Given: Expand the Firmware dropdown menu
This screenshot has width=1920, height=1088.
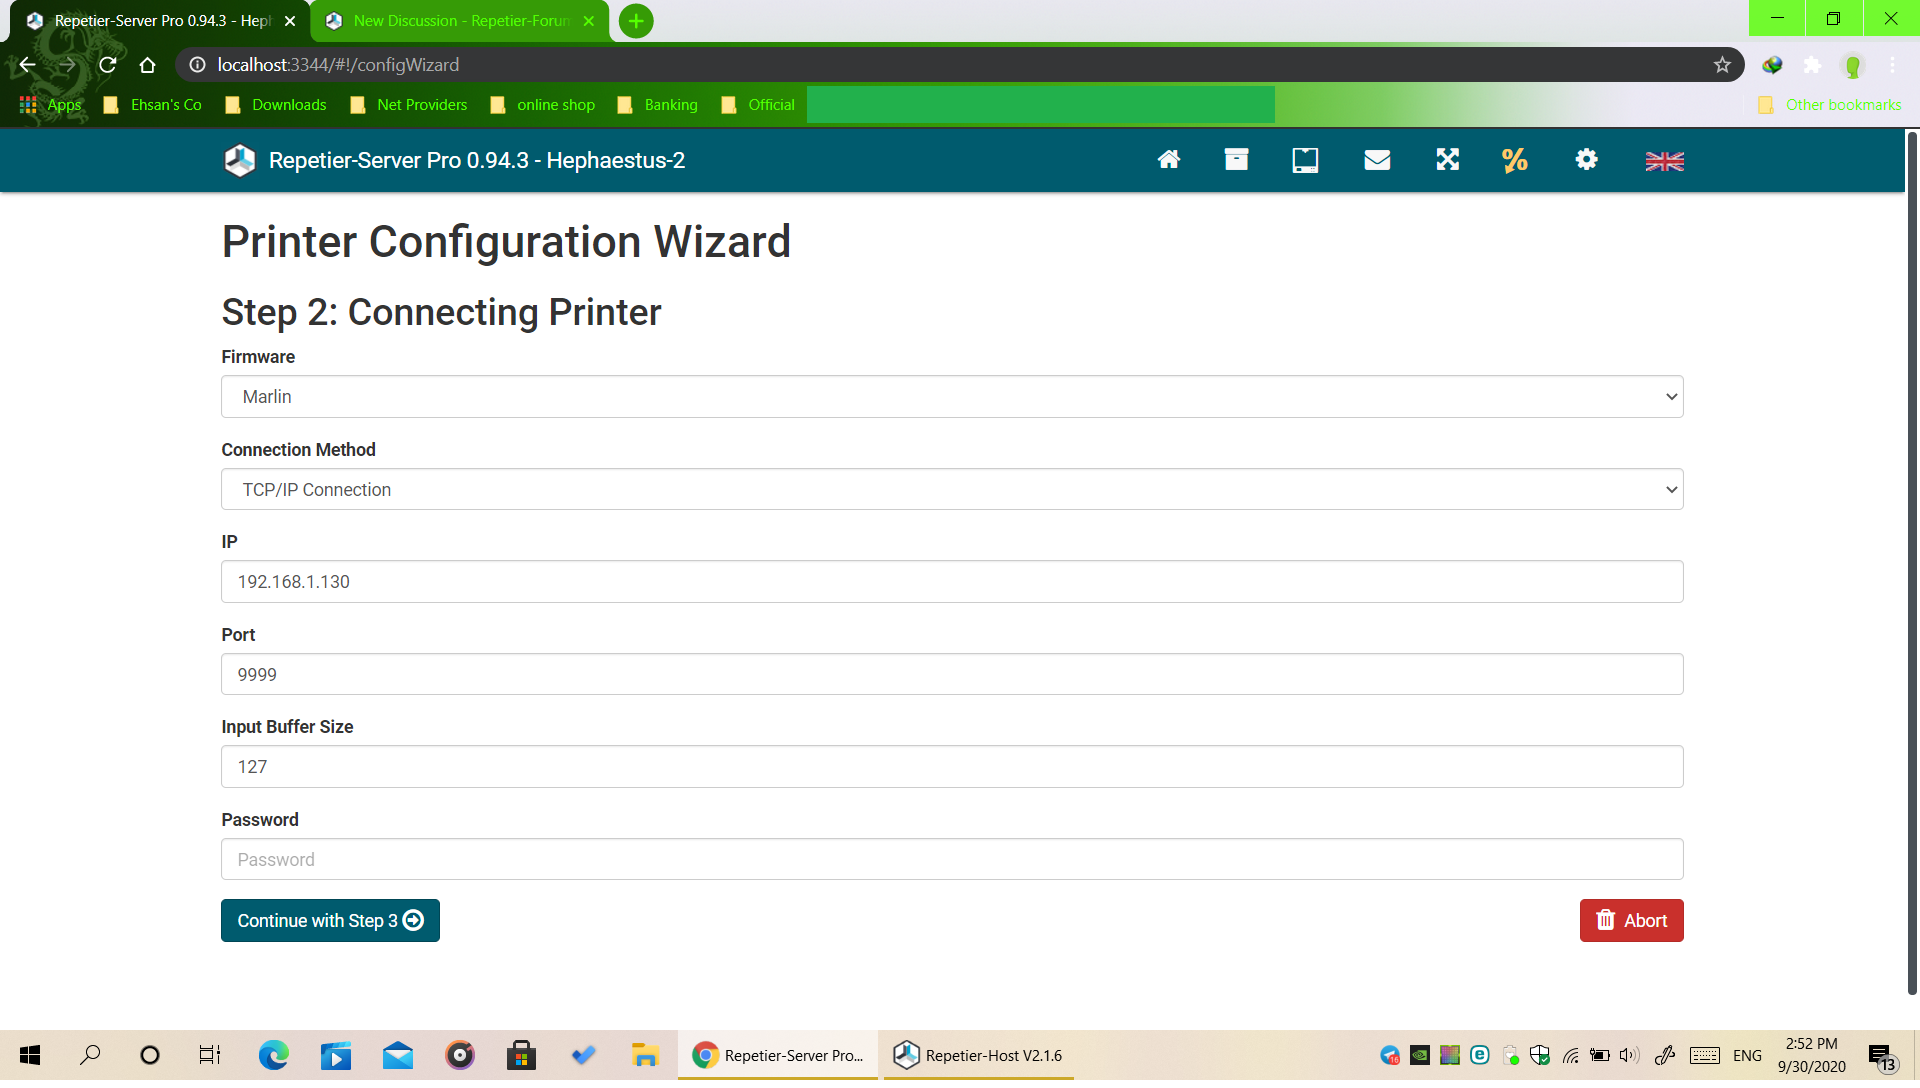Looking at the screenshot, I should pyautogui.click(x=951, y=396).
